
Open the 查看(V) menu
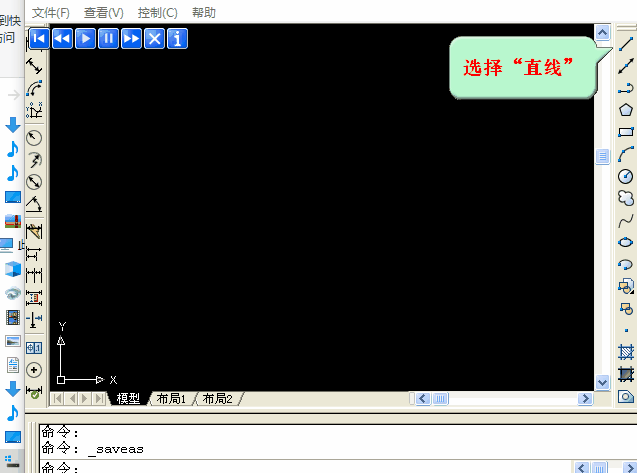click(x=104, y=13)
